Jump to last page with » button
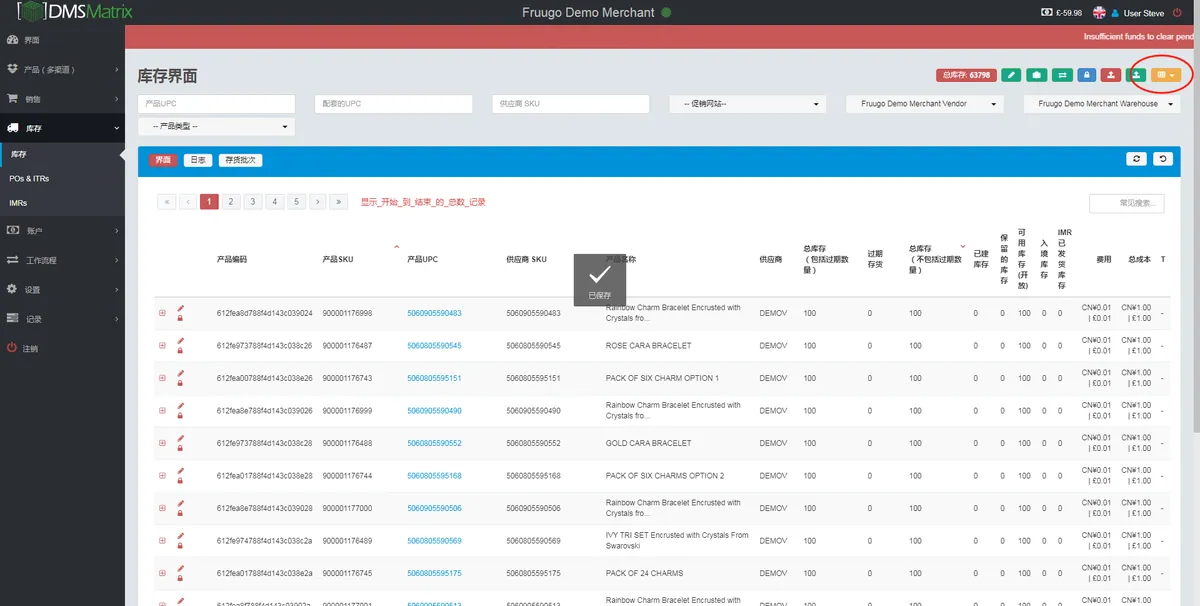This screenshot has height=606, width=1200. [340, 202]
